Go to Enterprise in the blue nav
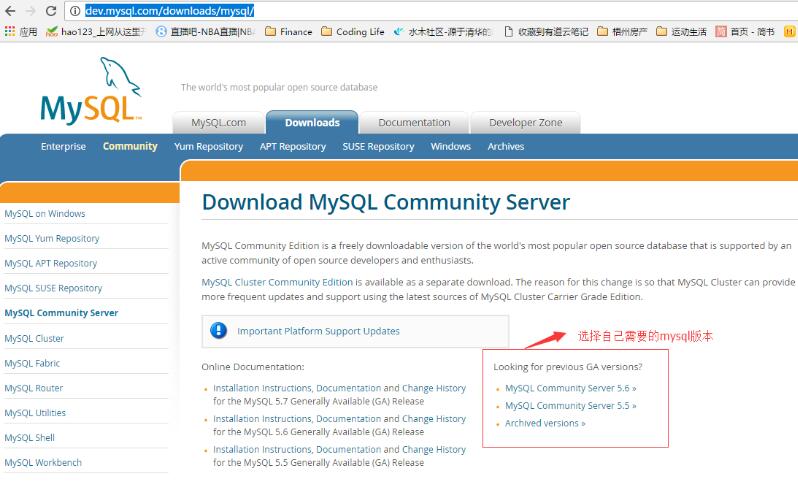 [63, 147]
